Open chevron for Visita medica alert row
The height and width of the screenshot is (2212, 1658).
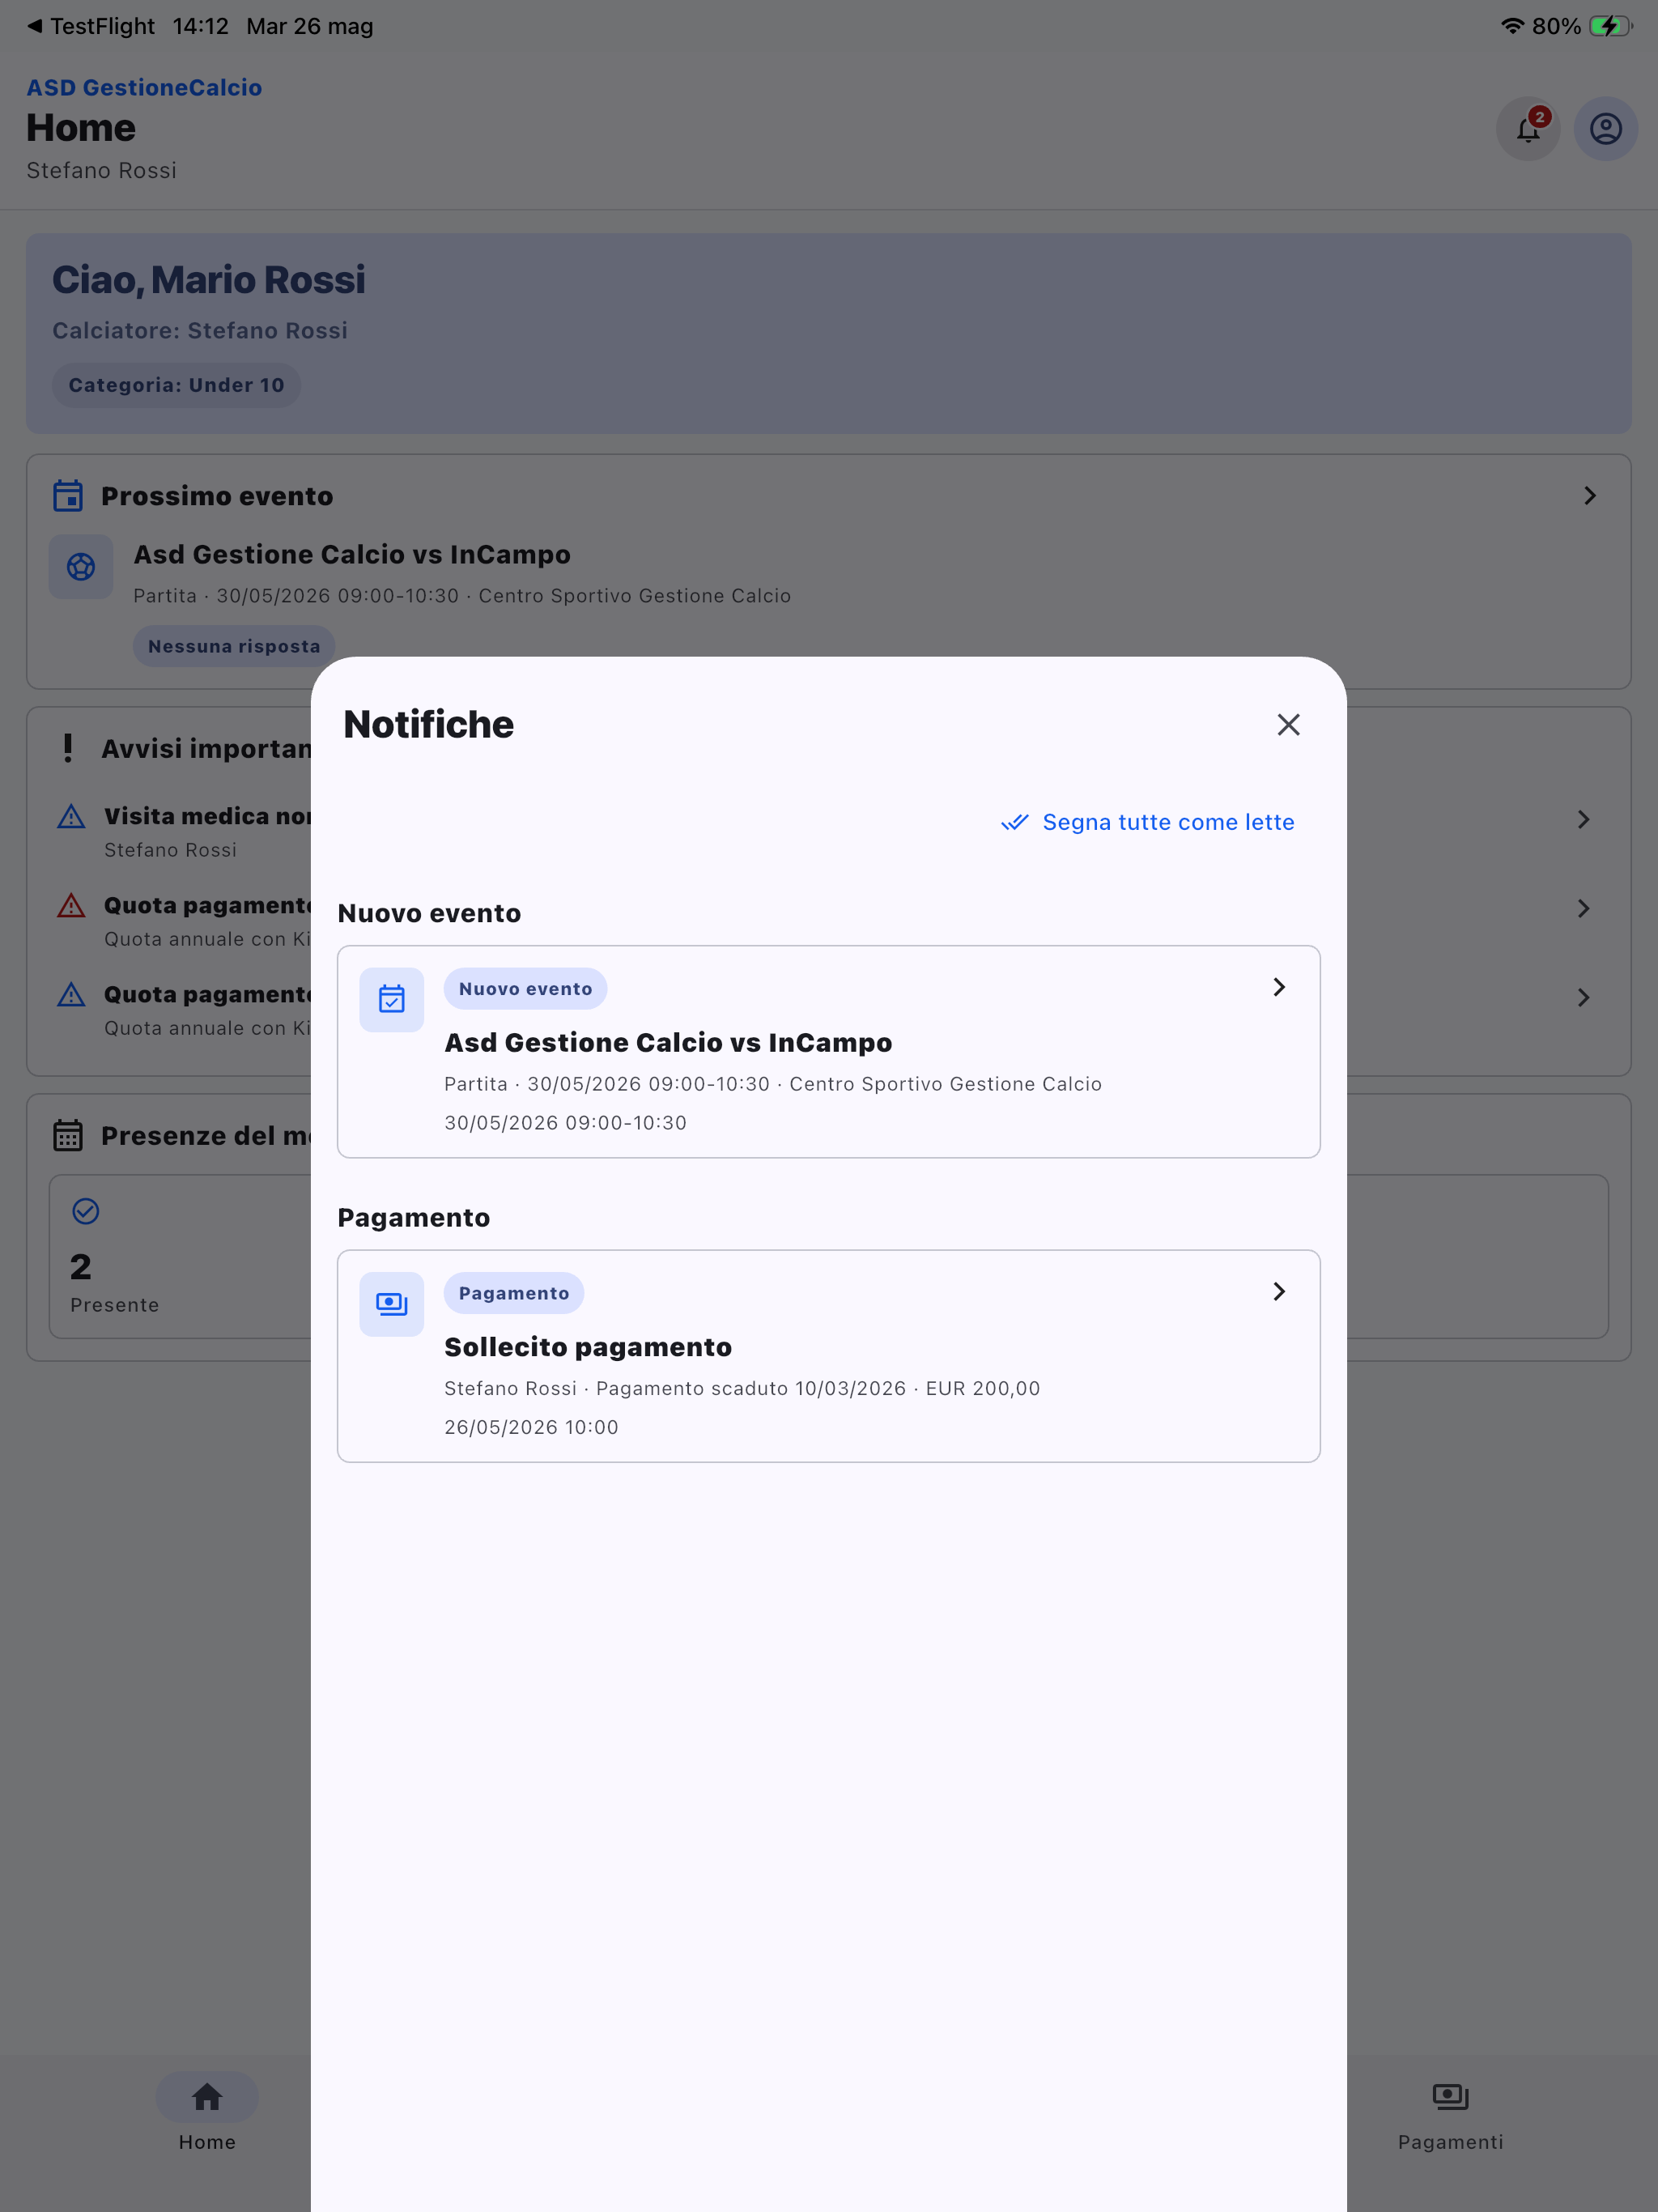(1584, 820)
